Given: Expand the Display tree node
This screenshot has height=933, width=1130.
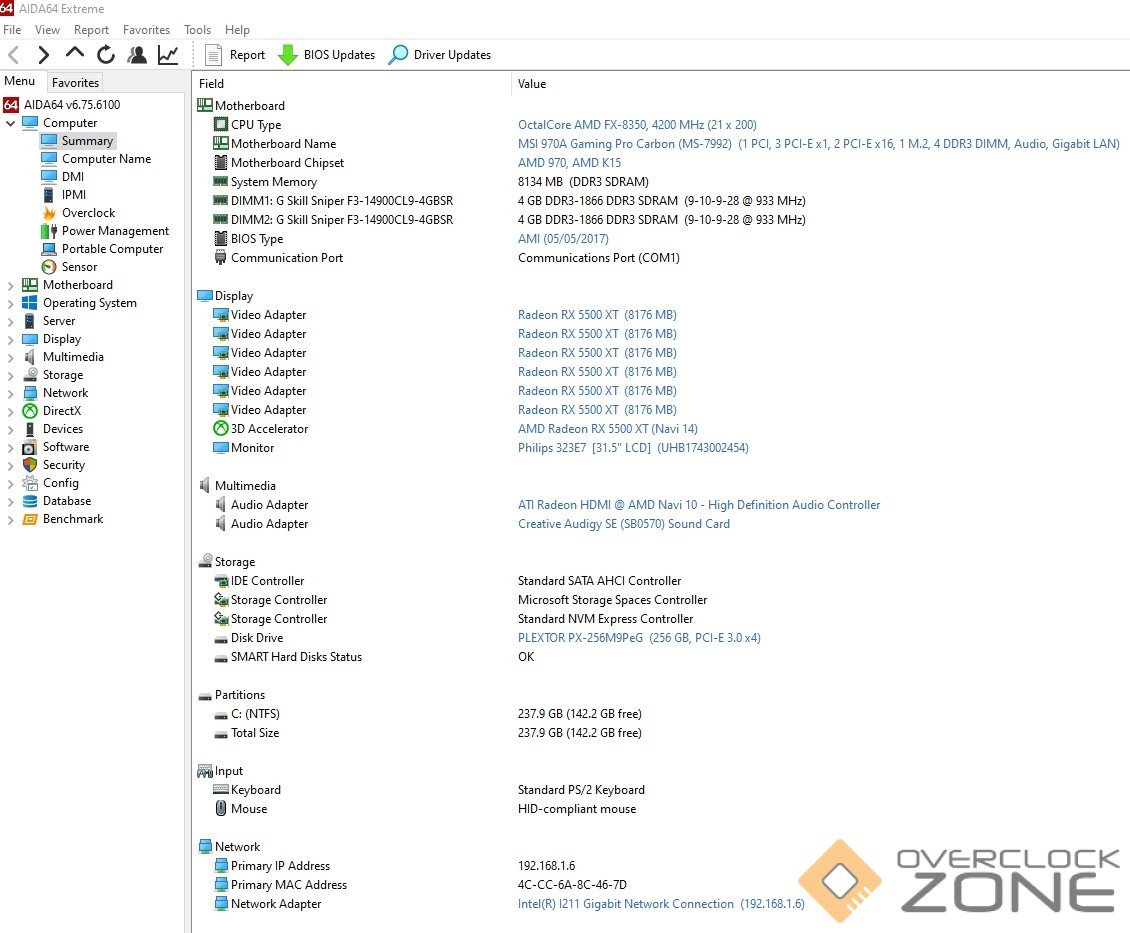Looking at the screenshot, I should point(11,339).
